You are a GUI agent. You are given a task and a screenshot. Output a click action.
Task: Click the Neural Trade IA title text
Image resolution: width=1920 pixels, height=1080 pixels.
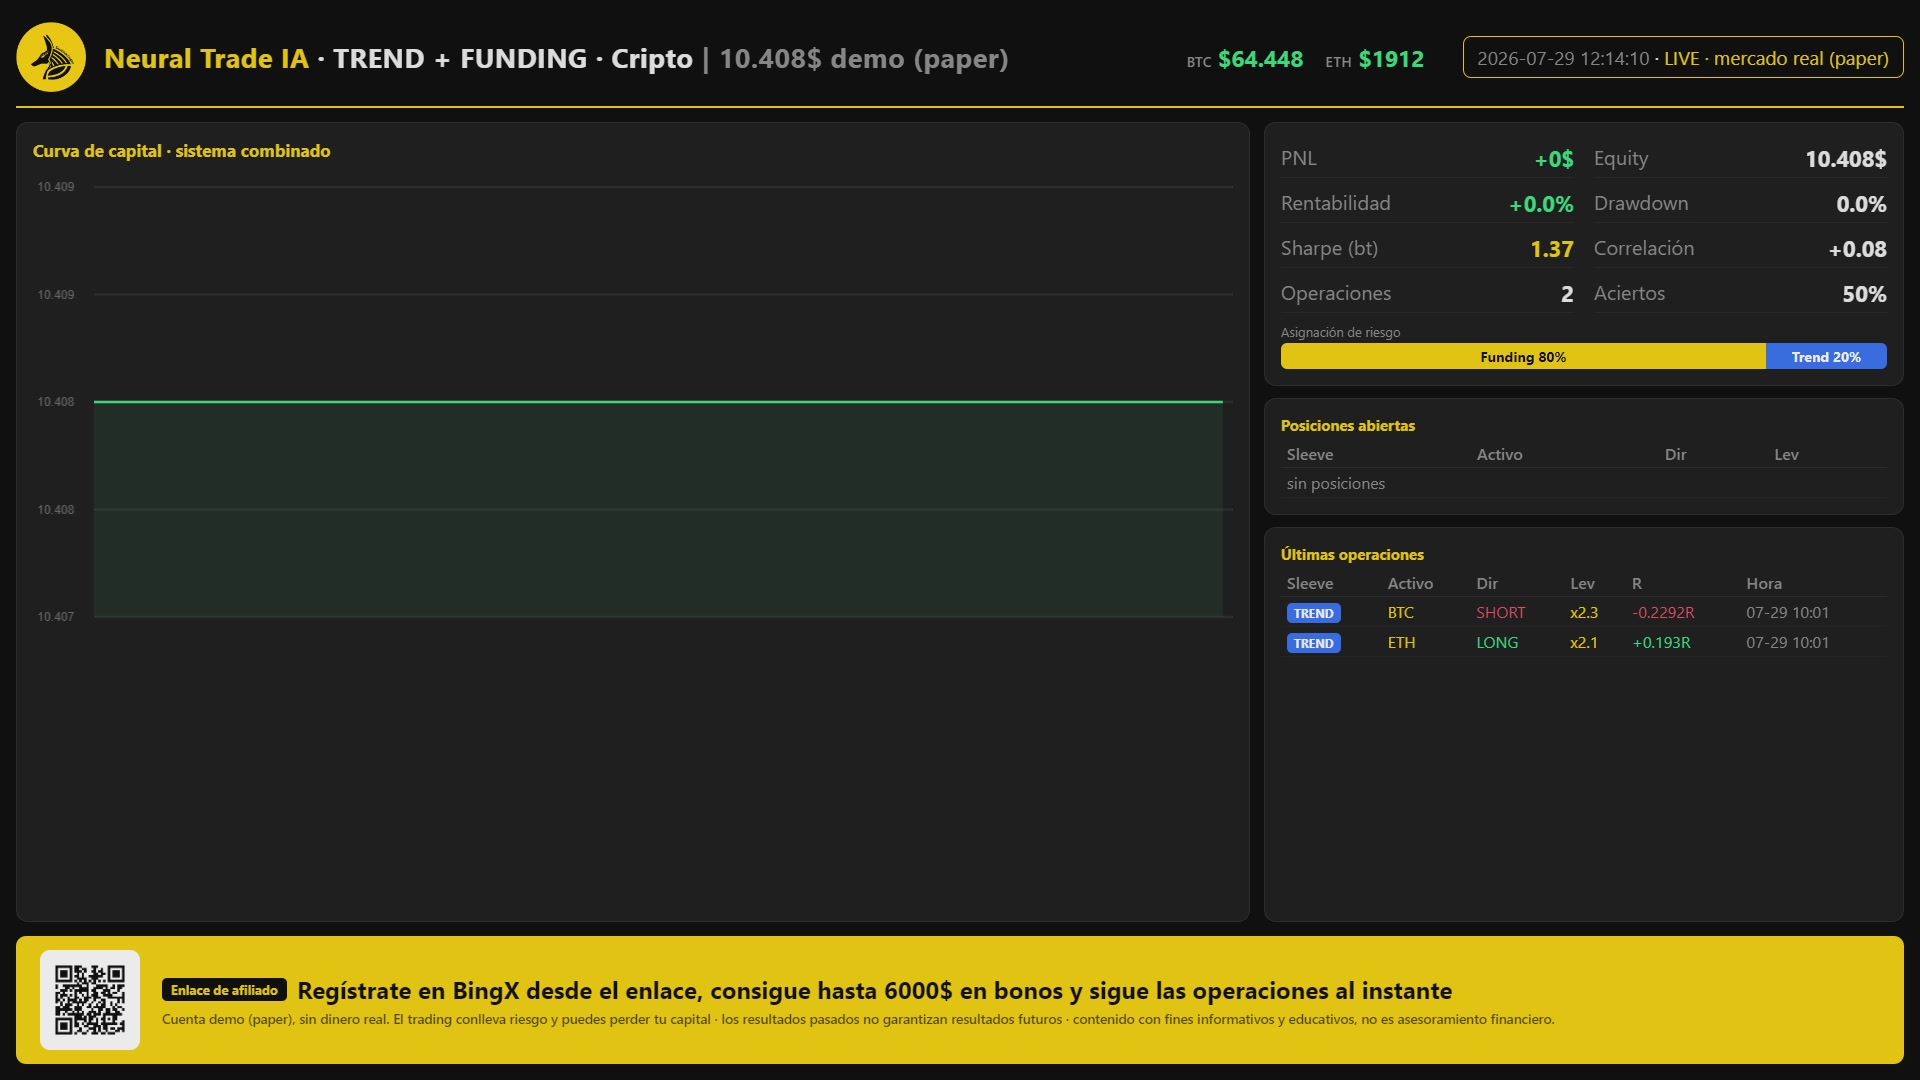(x=206, y=59)
